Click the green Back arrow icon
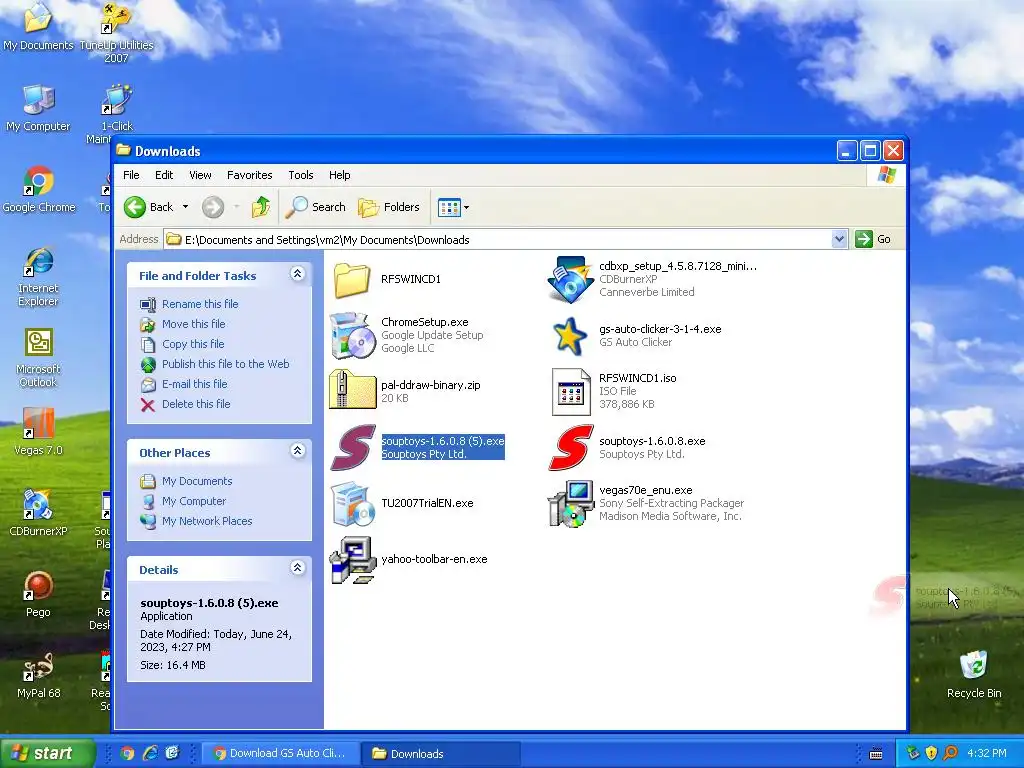This screenshot has width=1024, height=768. pos(135,207)
